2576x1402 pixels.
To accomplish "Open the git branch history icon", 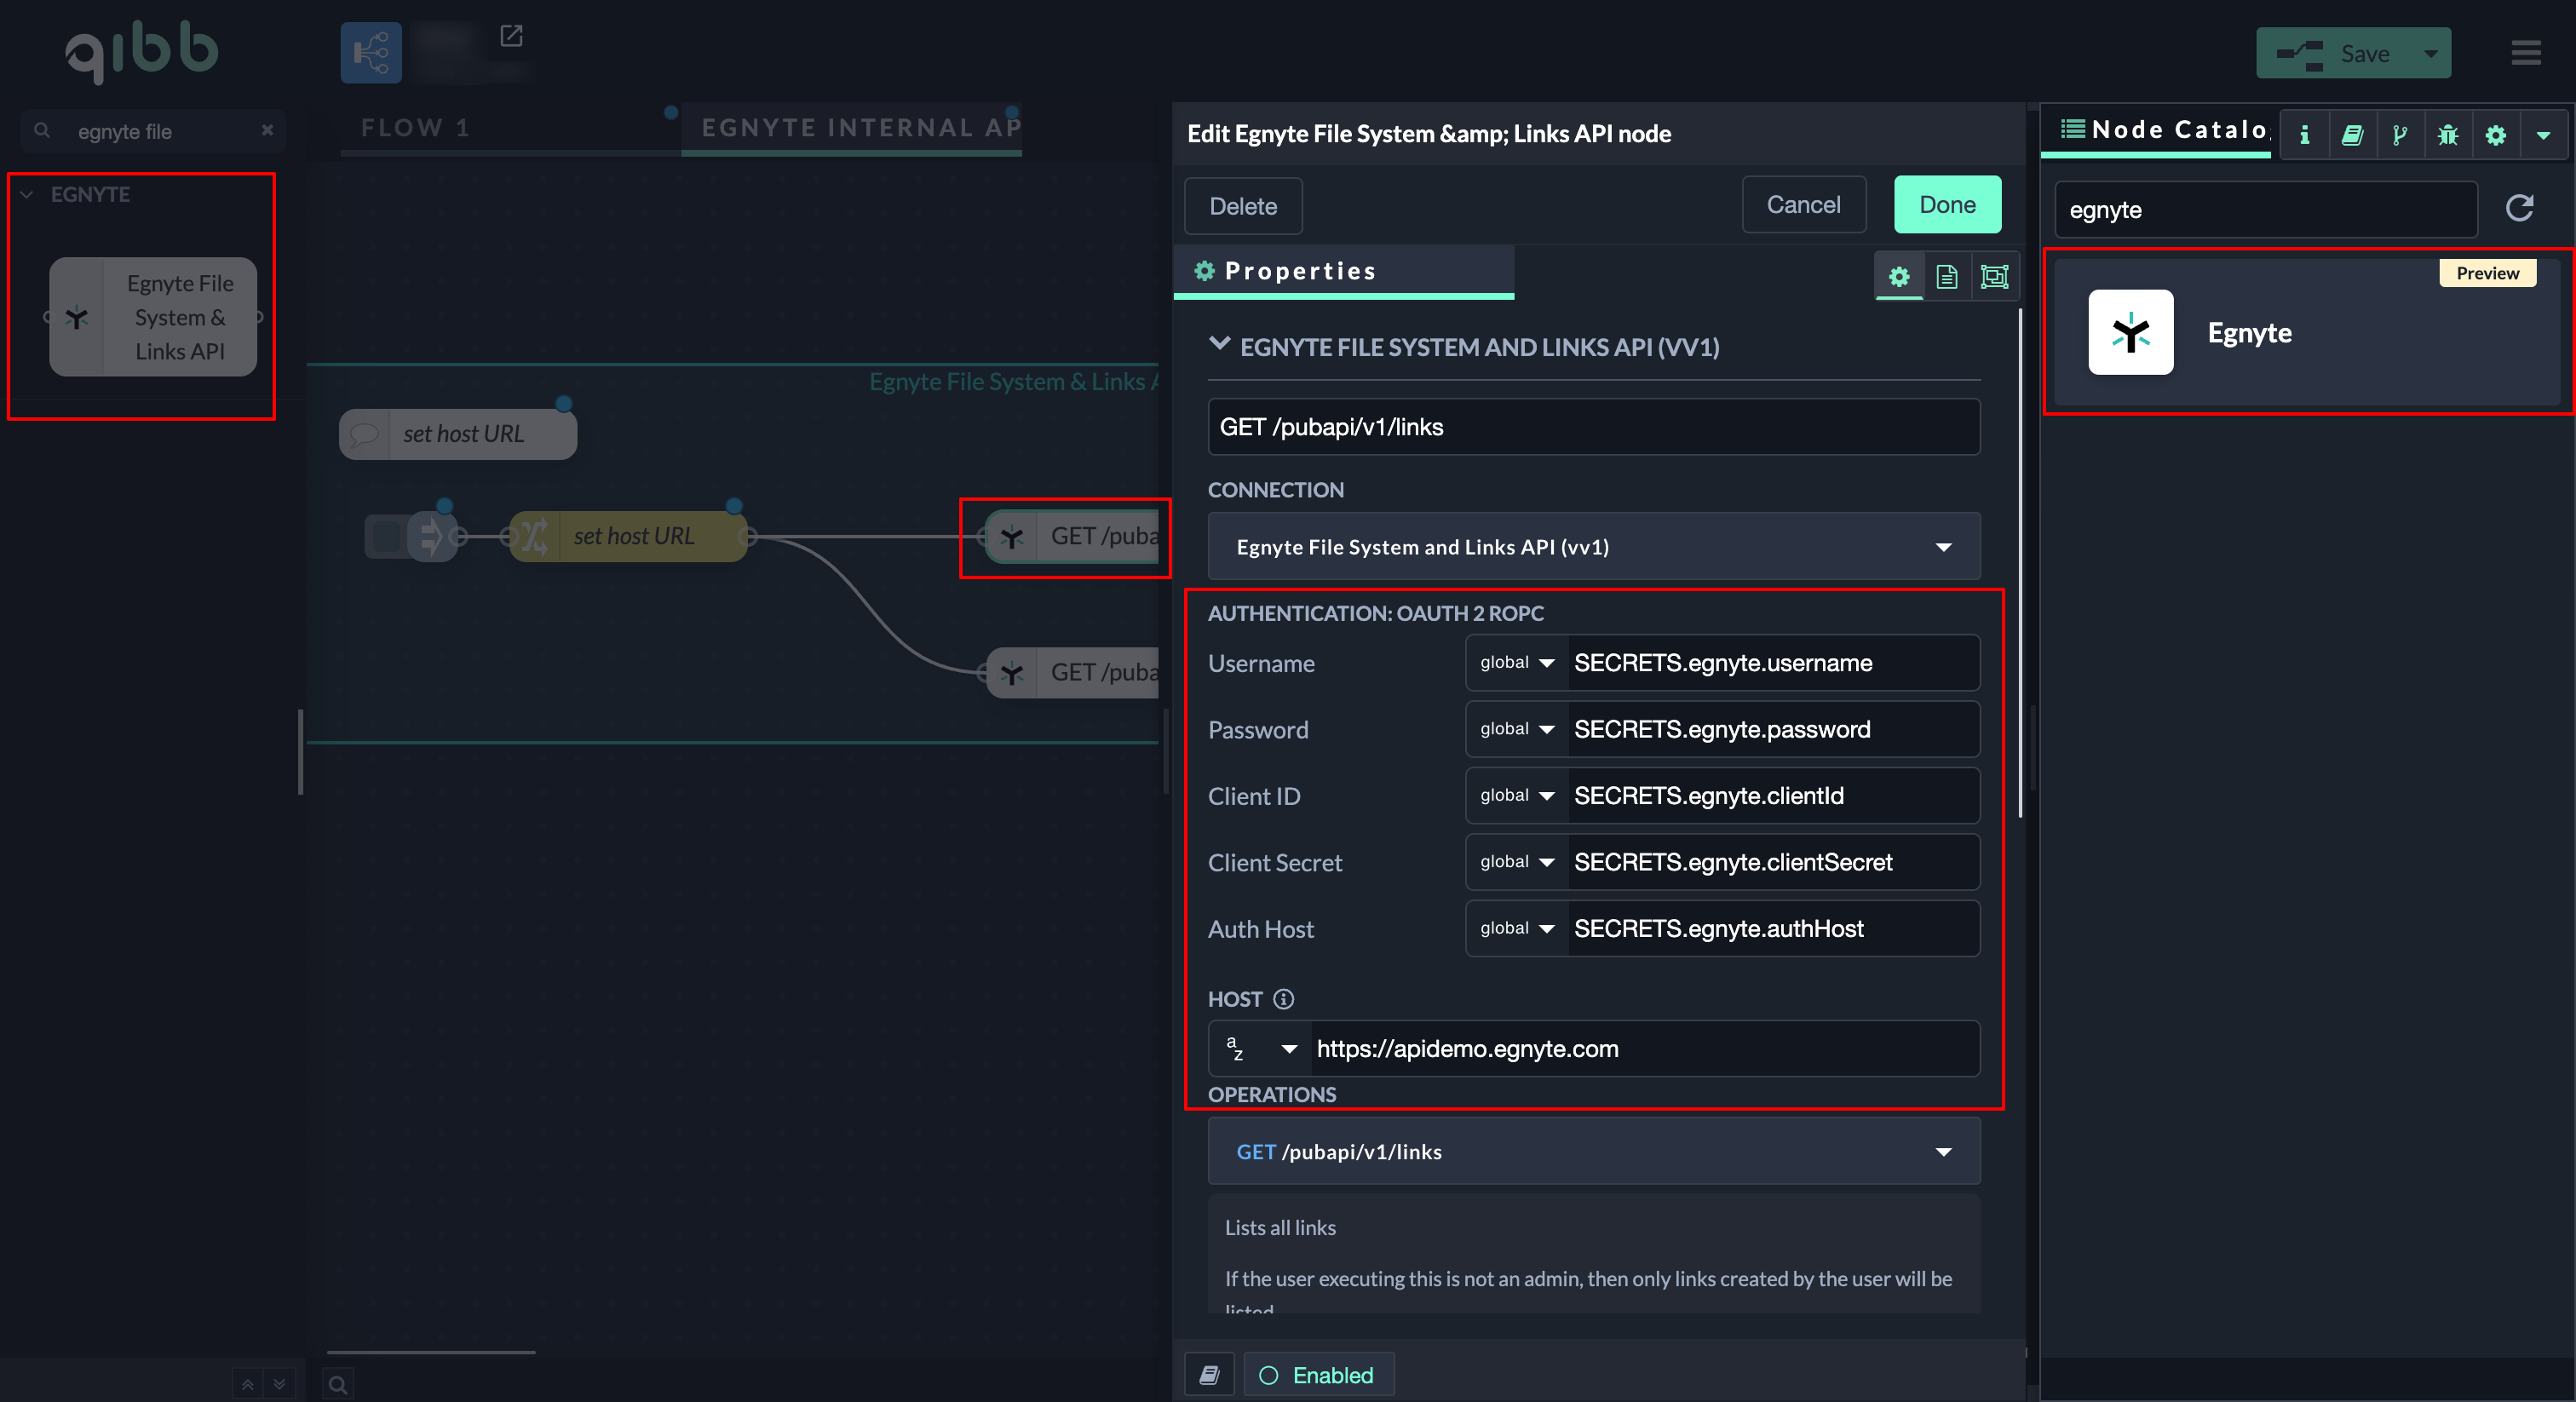I will tap(2399, 134).
